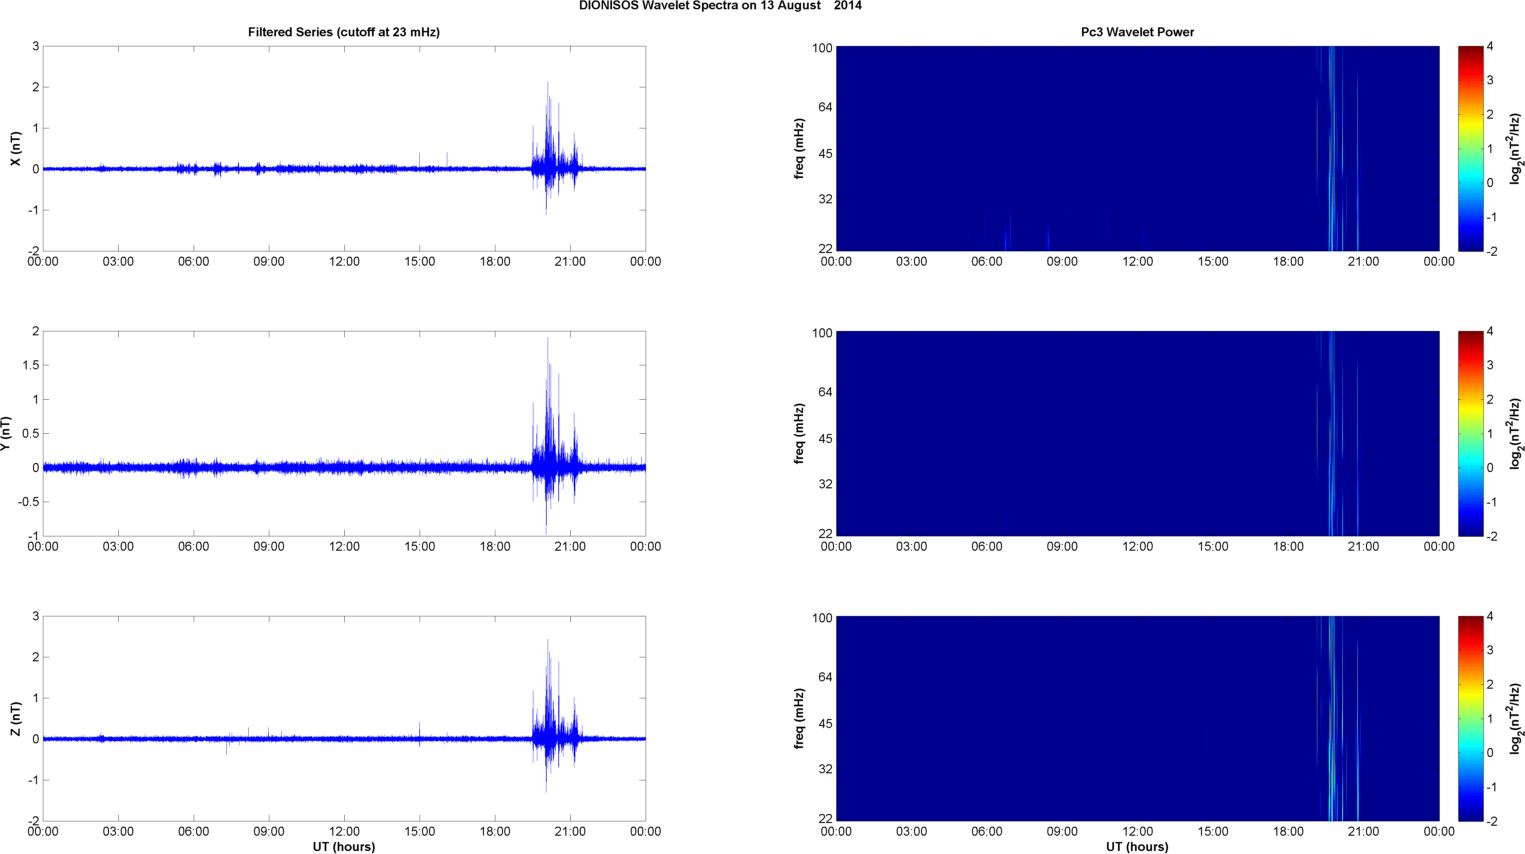Click the log2(nT²/Hz) label beside the bottom colorbar
The width and height of the screenshot is (1525, 854).
coord(1516,718)
